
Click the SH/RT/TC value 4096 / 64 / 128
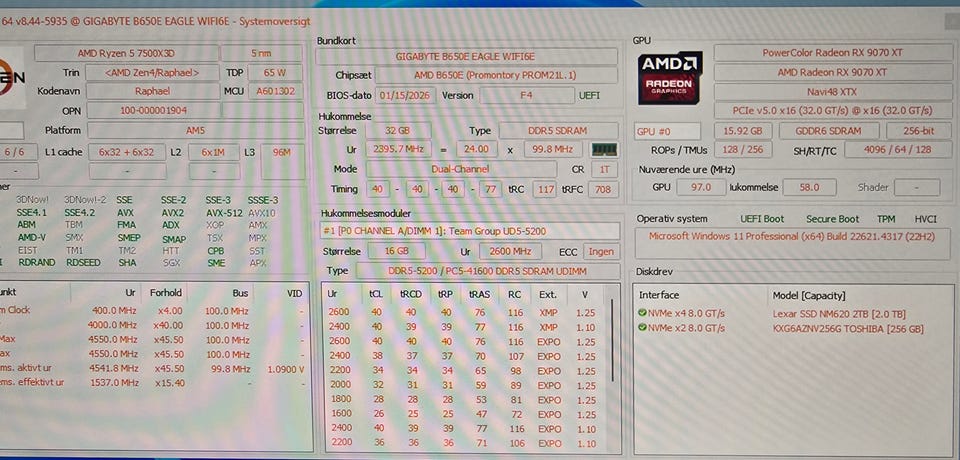pos(898,150)
